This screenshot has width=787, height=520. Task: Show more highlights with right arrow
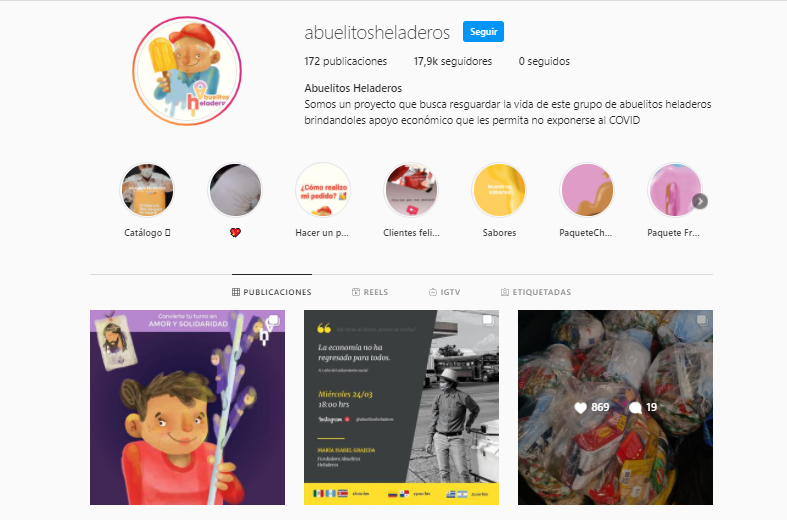click(x=700, y=201)
